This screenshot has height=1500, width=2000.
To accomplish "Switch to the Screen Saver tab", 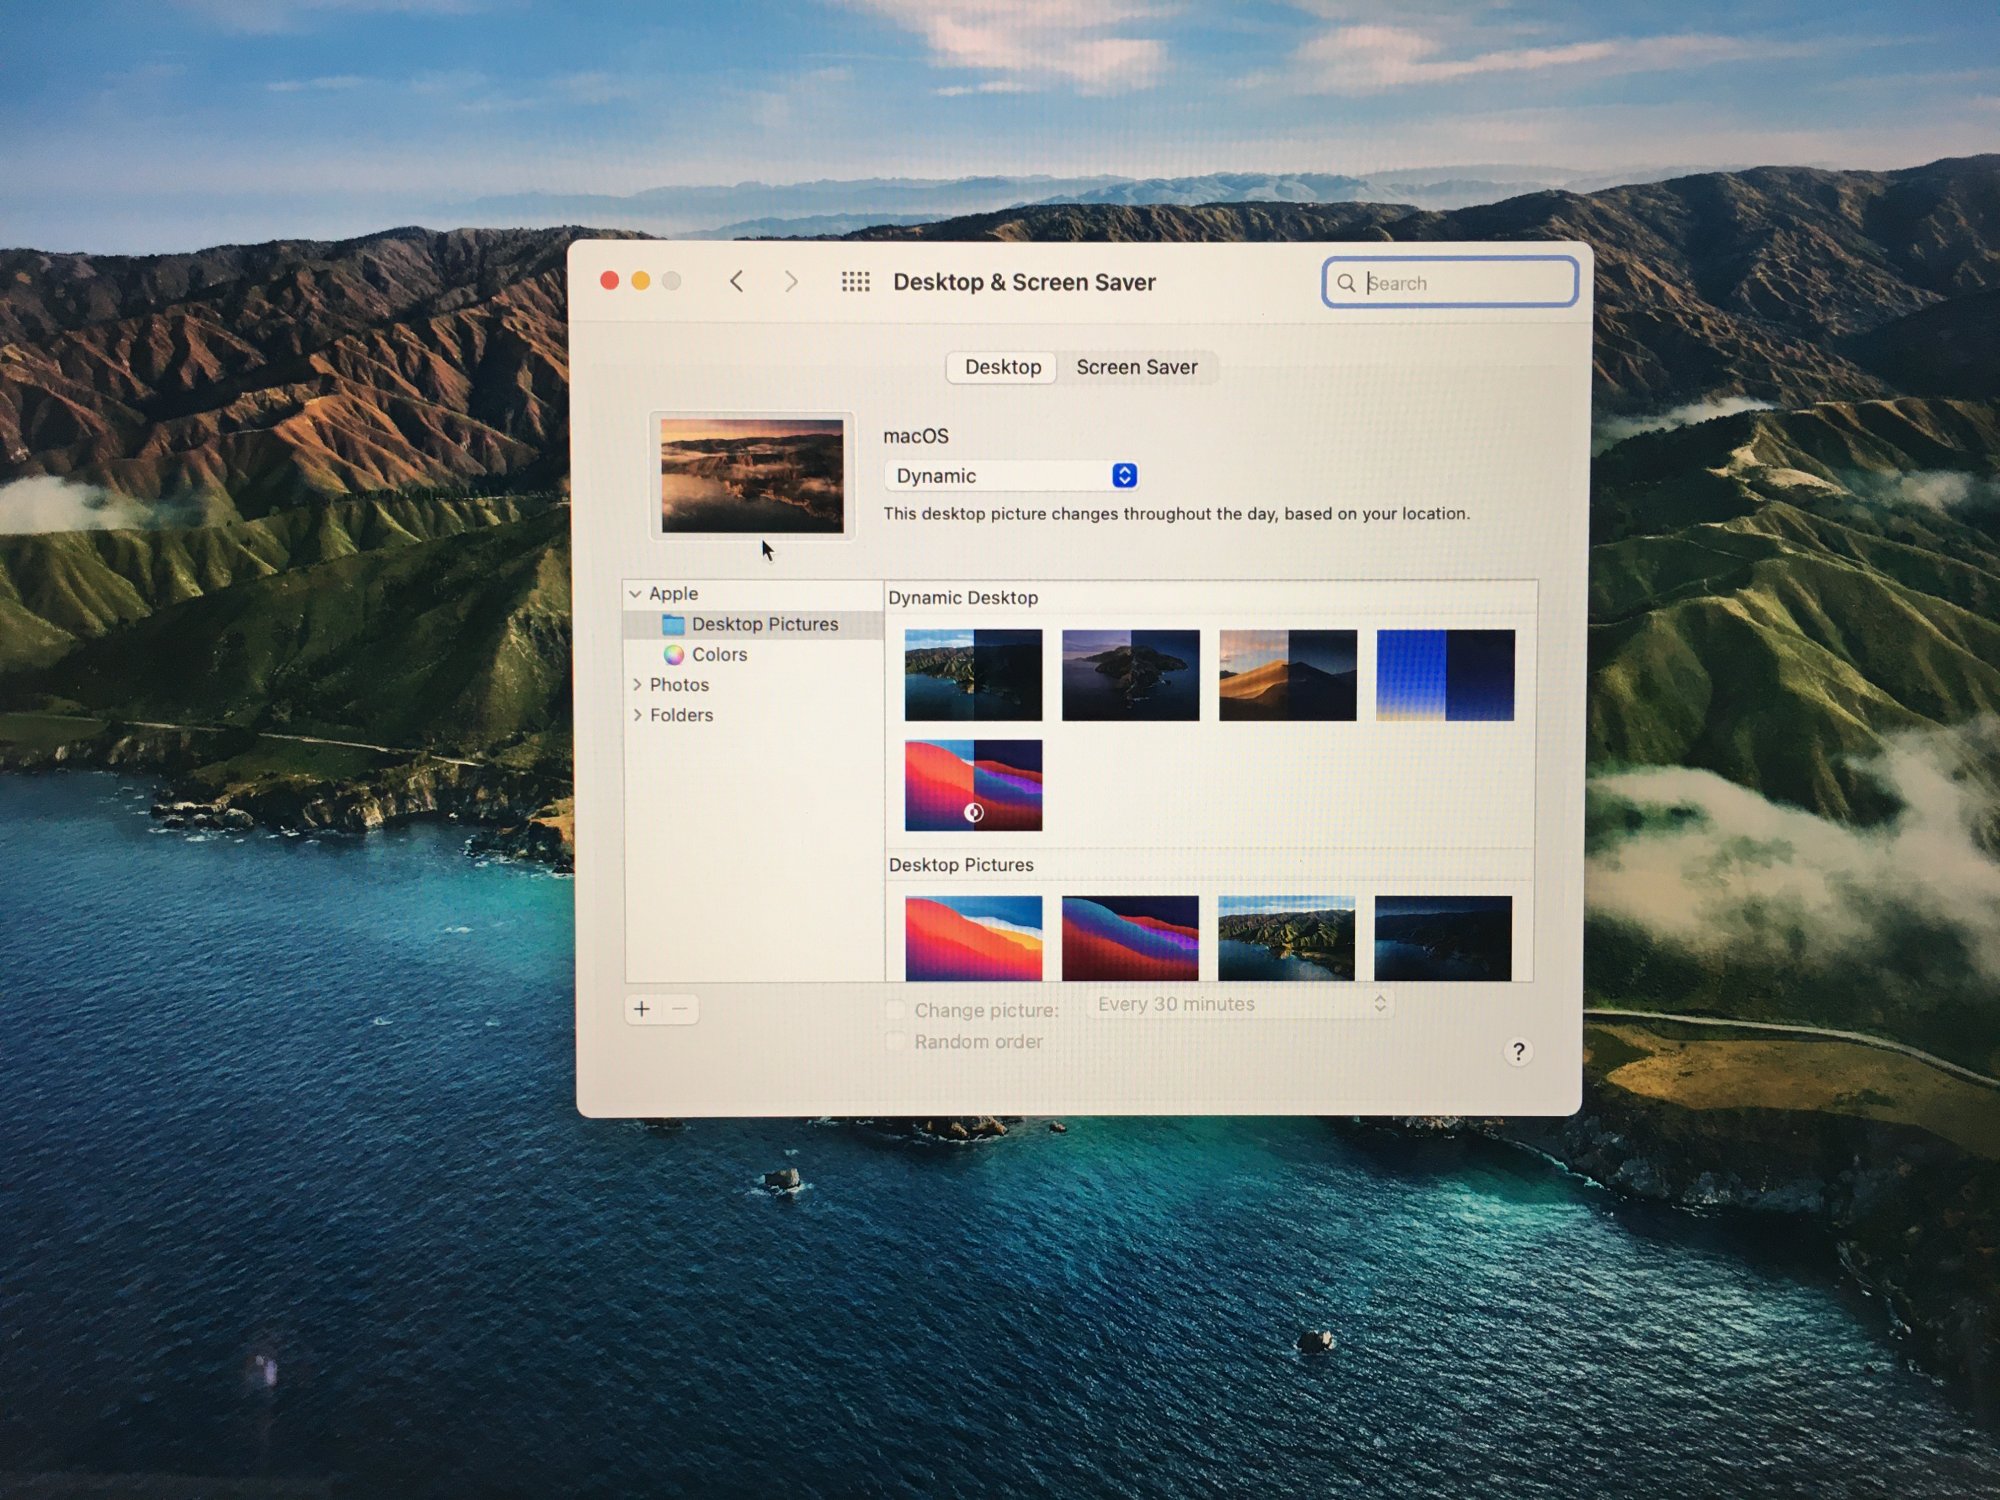I will 1136,367.
